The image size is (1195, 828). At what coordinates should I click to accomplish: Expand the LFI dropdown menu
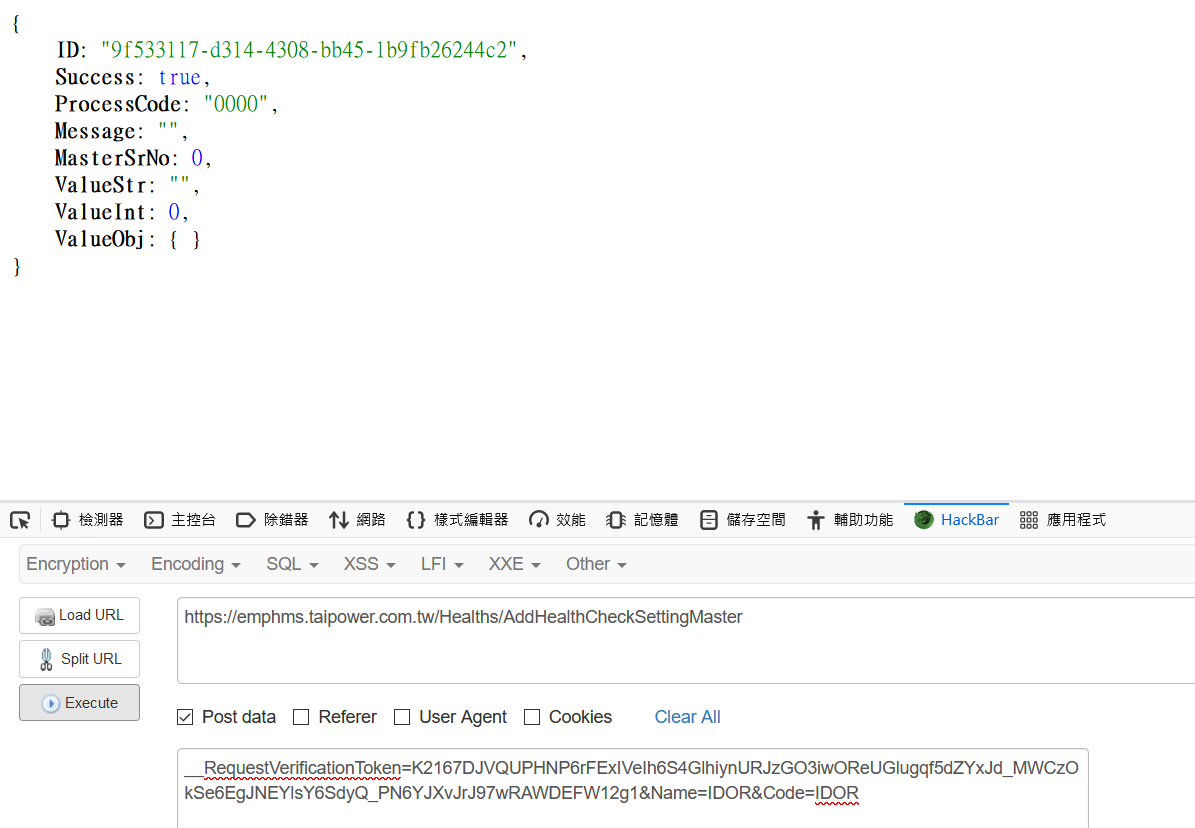click(x=442, y=564)
